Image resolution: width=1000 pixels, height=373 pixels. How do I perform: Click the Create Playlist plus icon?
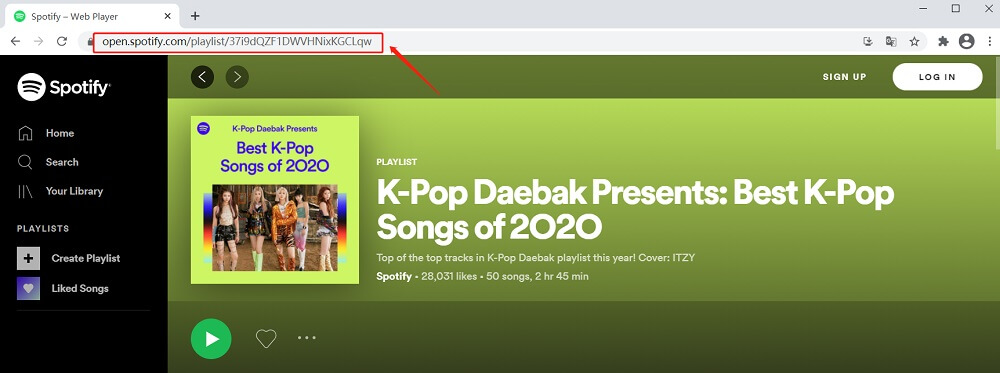pyautogui.click(x=28, y=258)
